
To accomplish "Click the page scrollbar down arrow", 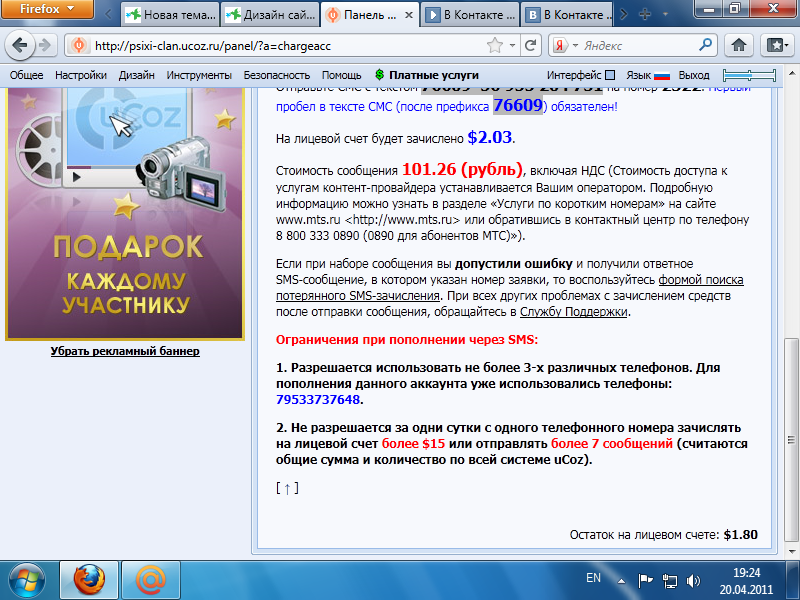I will click(x=792, y=552).
